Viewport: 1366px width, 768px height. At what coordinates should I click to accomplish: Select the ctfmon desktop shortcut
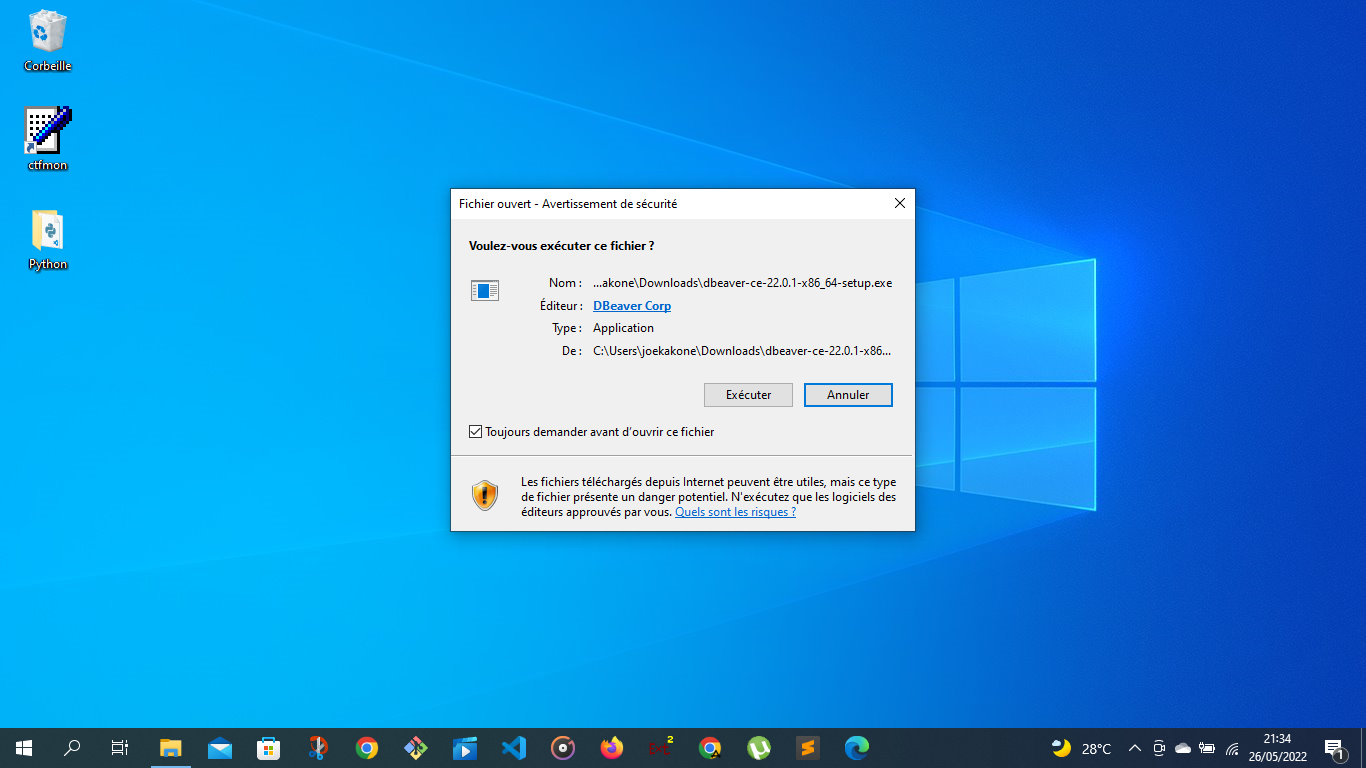(x=48, y=139)
